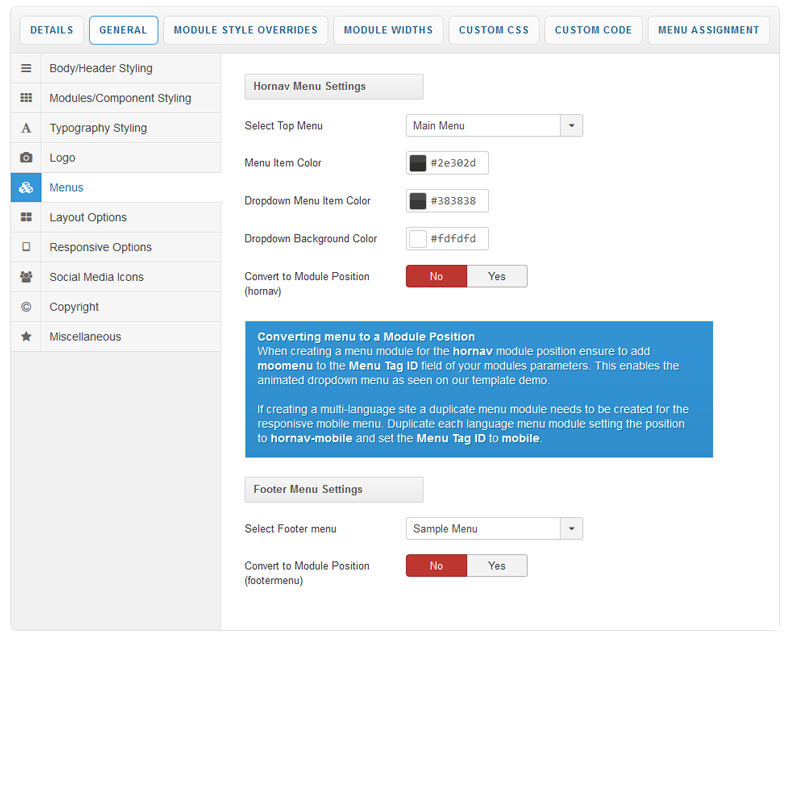Click the Typography Styling letter icon
Viewport: 788px width, 788px height.
click(x=26, y=128)
